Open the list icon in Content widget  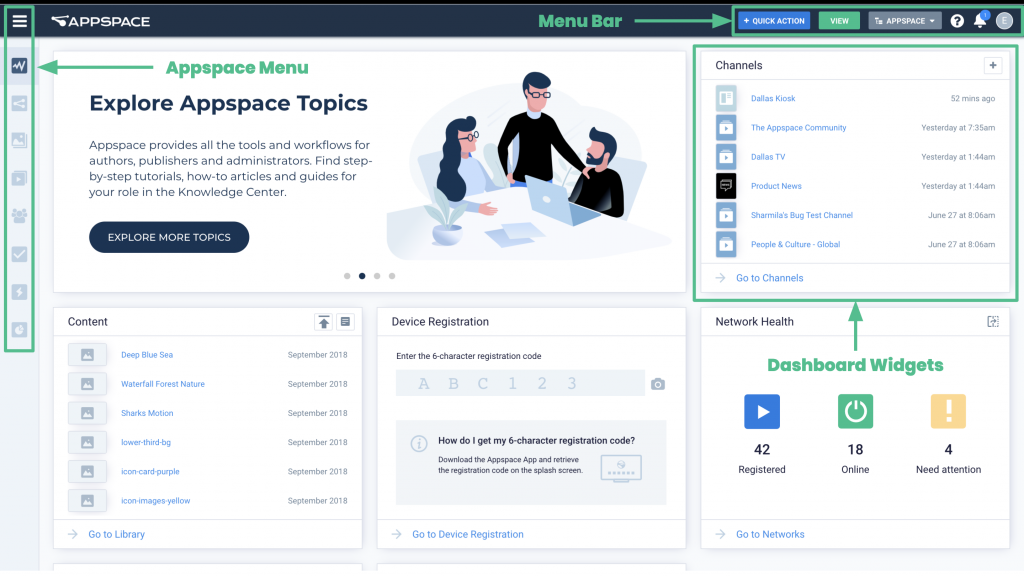[345, 322]
